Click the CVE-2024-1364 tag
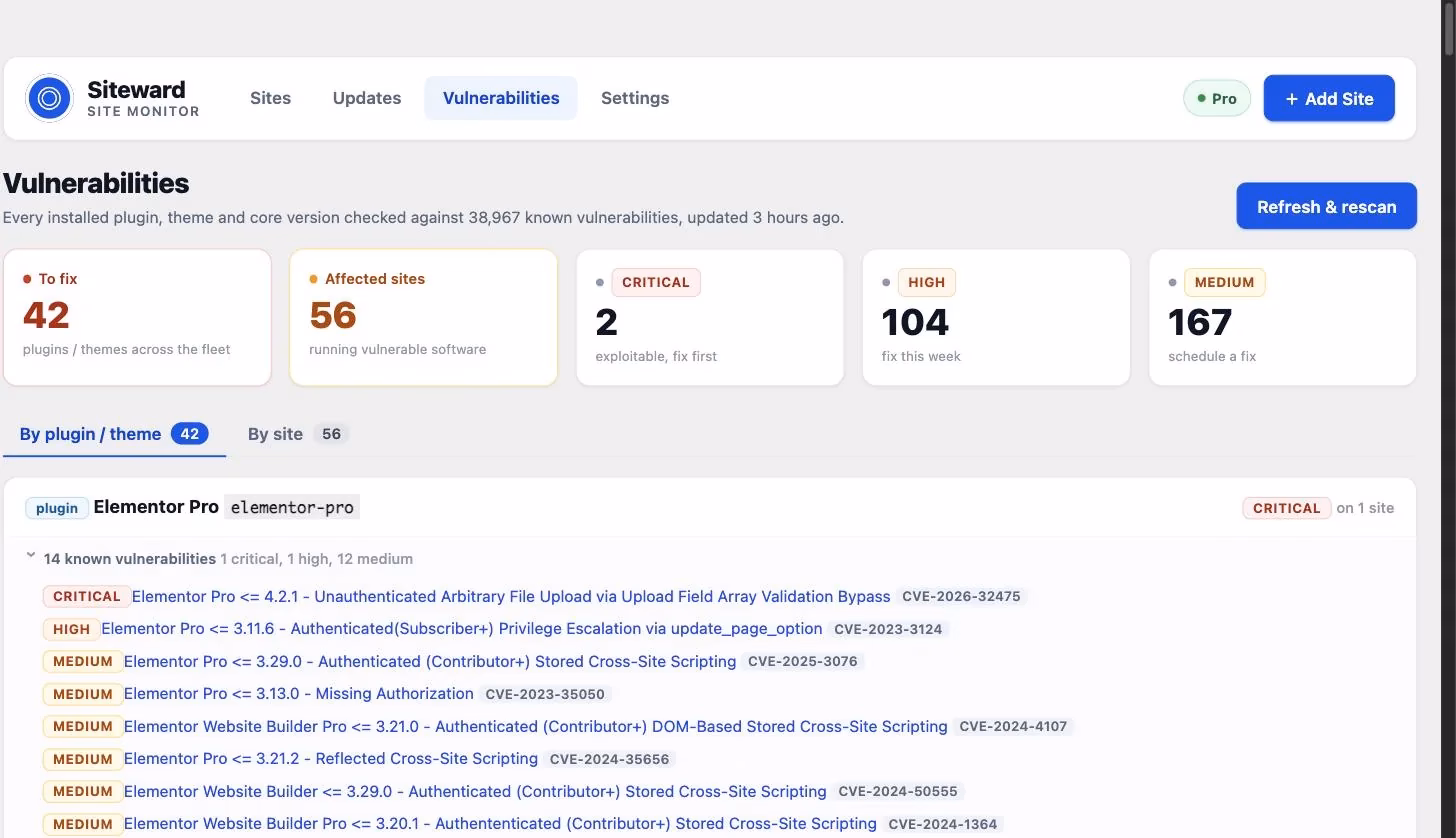Viewport: 1456px width, 838px height. 943,824
